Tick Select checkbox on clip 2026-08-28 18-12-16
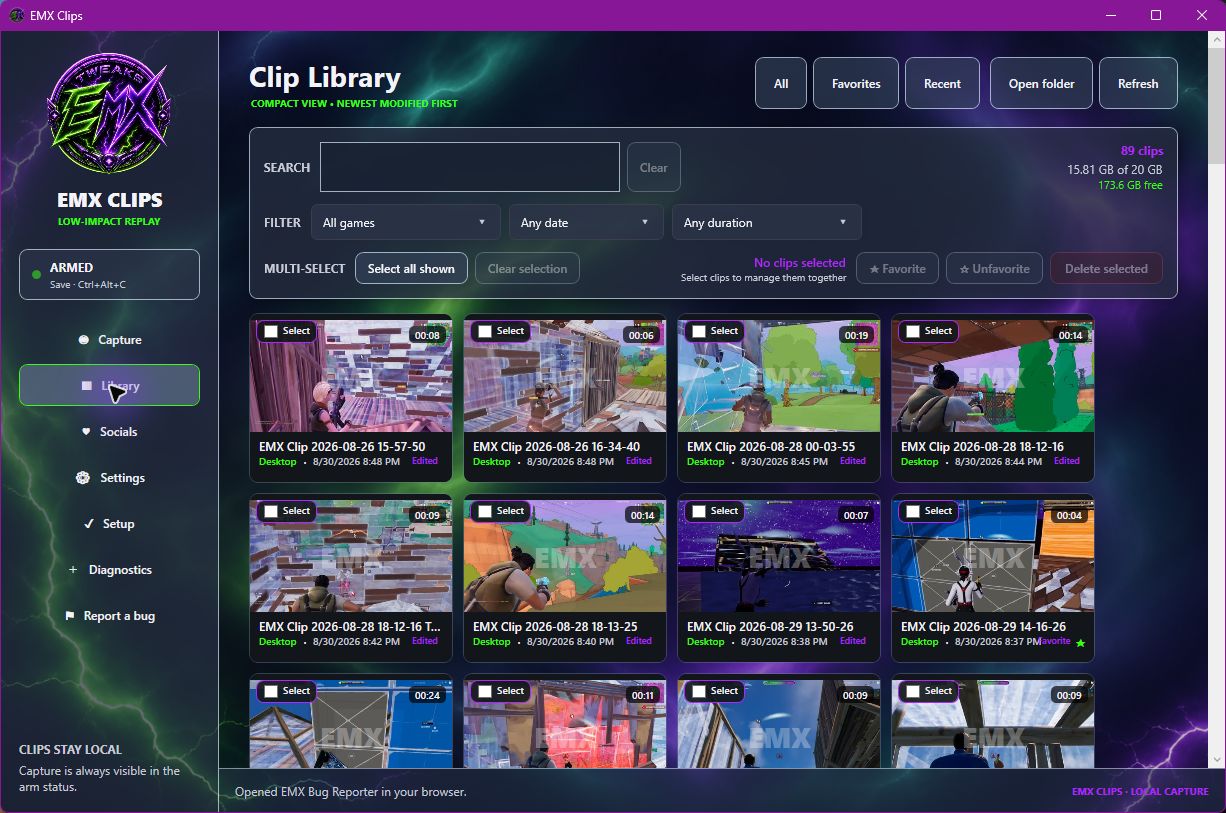 913,331
